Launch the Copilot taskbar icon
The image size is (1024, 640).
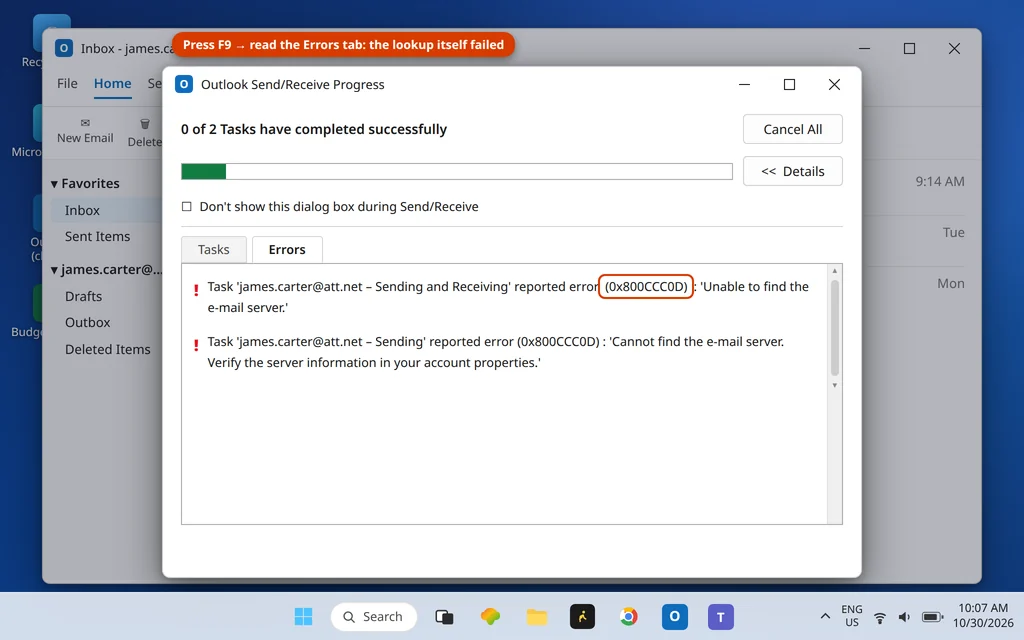tap(490, 616)
